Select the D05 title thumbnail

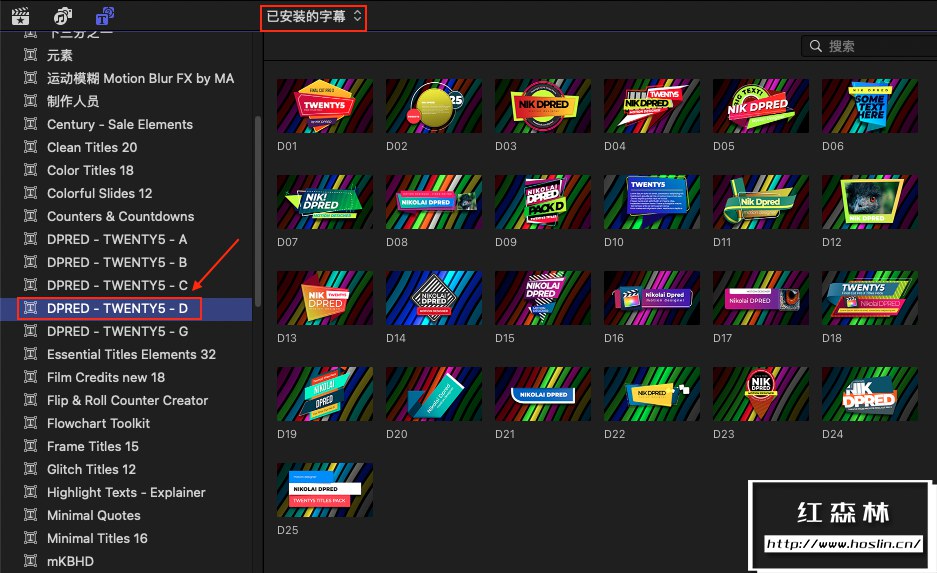(761, 106)
